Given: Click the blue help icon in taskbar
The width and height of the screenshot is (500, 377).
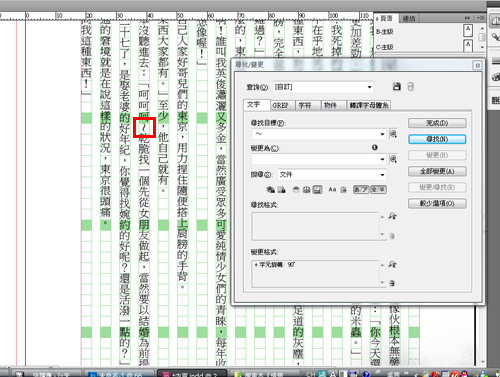Looking at the screenshot, I should (x=366, y=374).
